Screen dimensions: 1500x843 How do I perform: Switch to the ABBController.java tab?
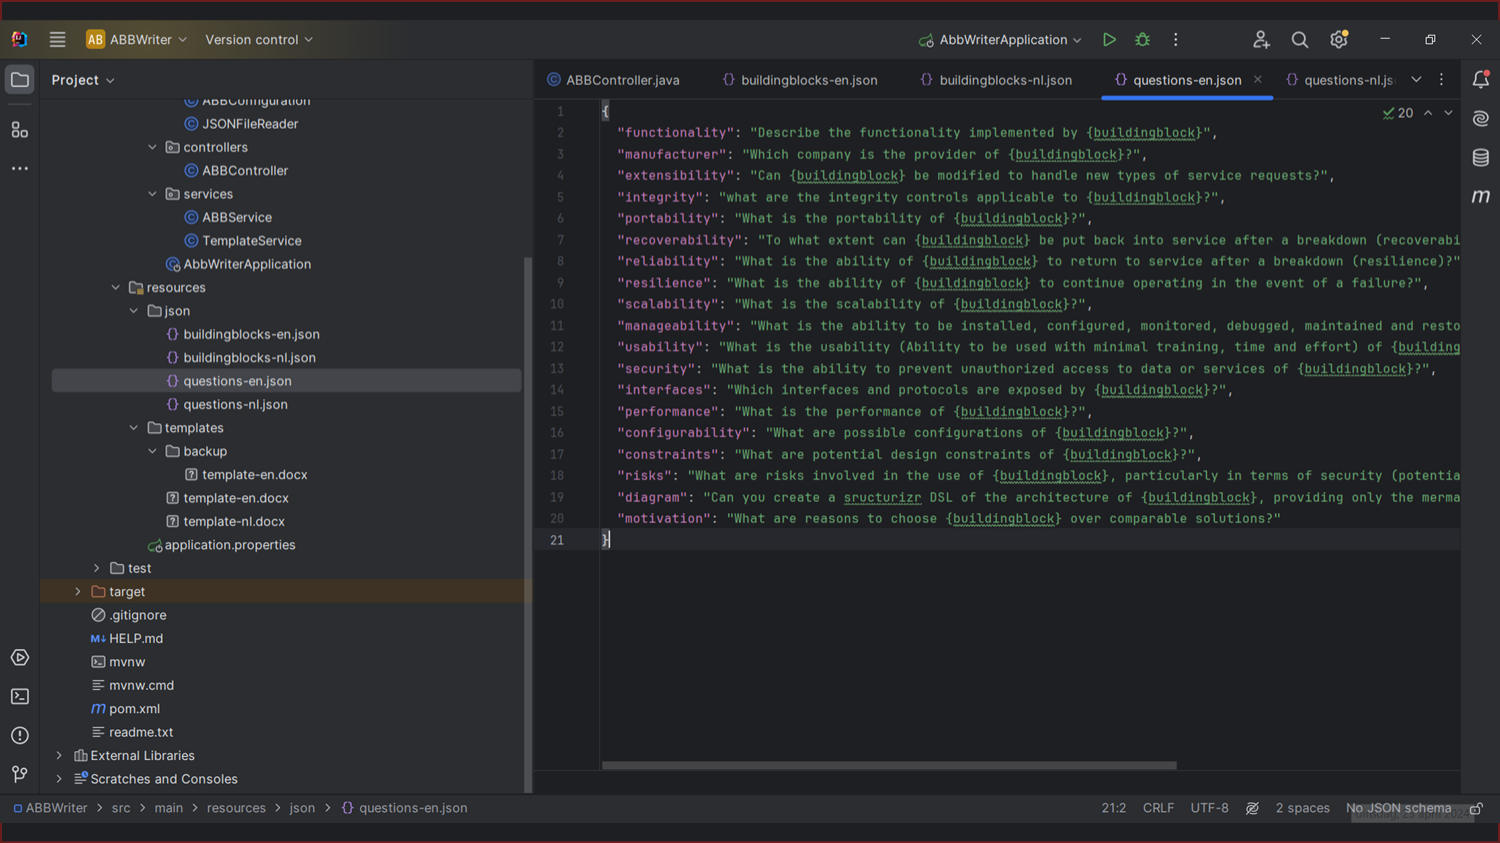[x=622, y=80]
